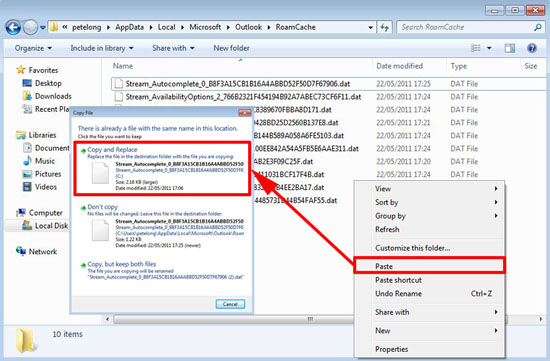Open Videos library
The height and width of the screenshot is (361, 550).
coord(40,187)
